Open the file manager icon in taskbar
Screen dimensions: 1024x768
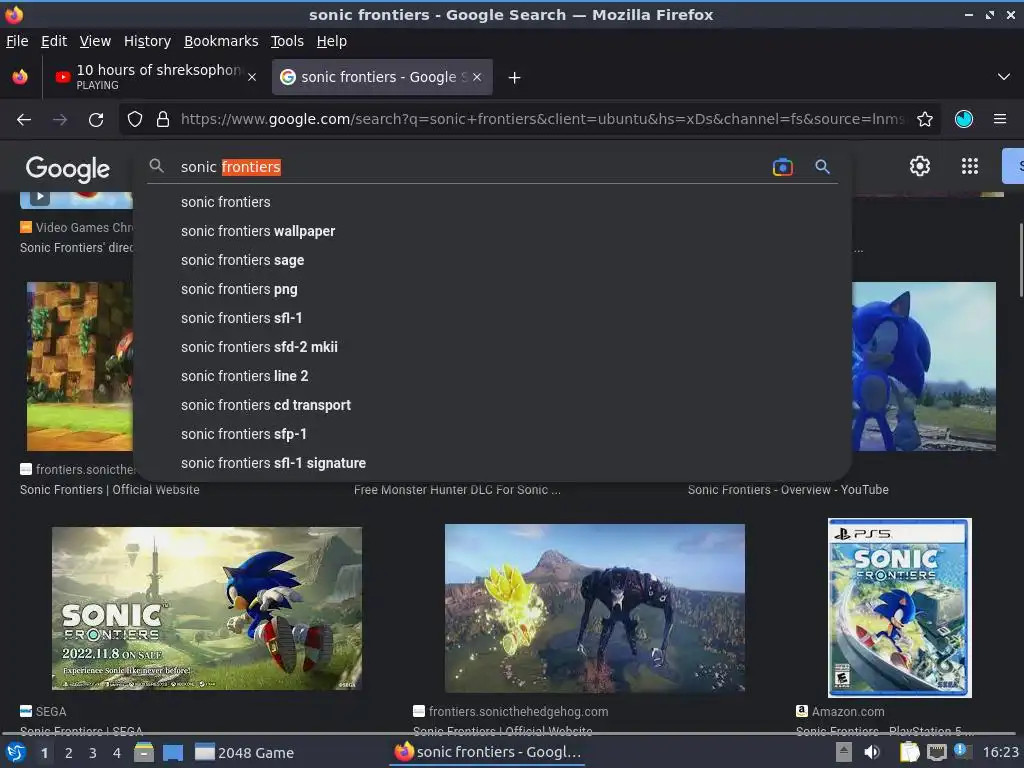144,752
